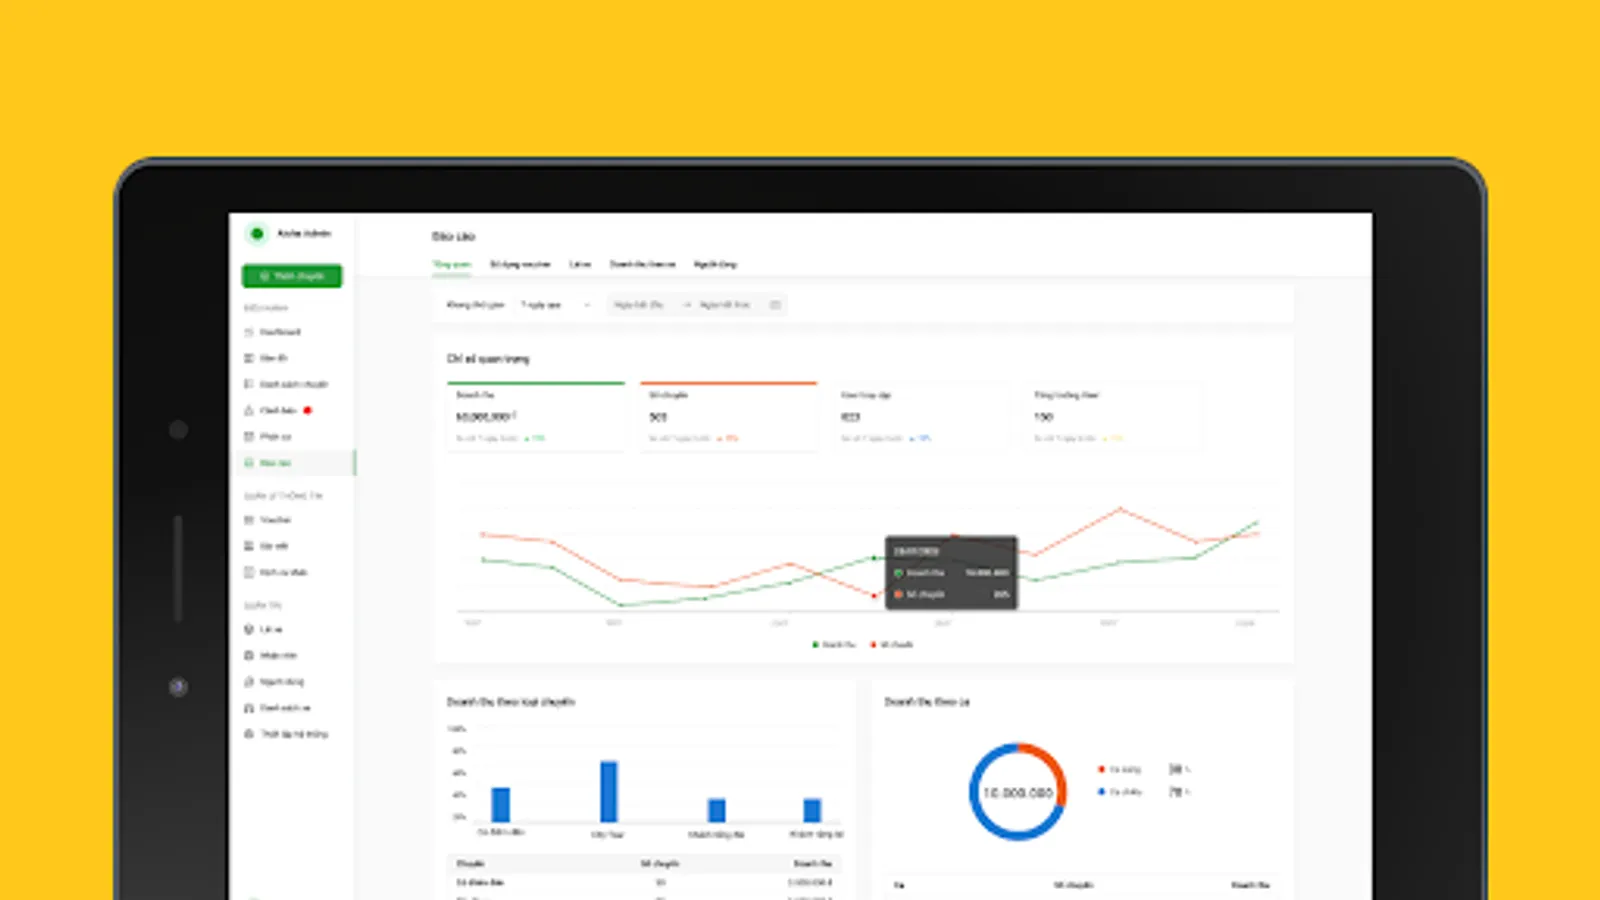Click the last sidebar settings item icon
Image resolution: width=1600 pixels, height=900 pixels.
tap(249, 734)
